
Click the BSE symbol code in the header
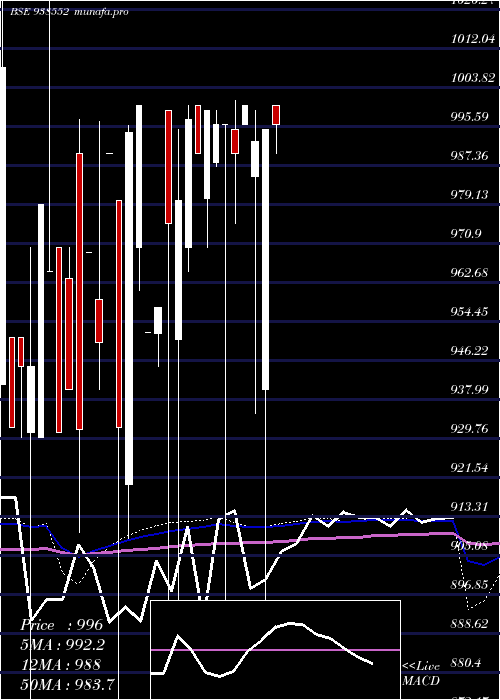click(39, 12)
